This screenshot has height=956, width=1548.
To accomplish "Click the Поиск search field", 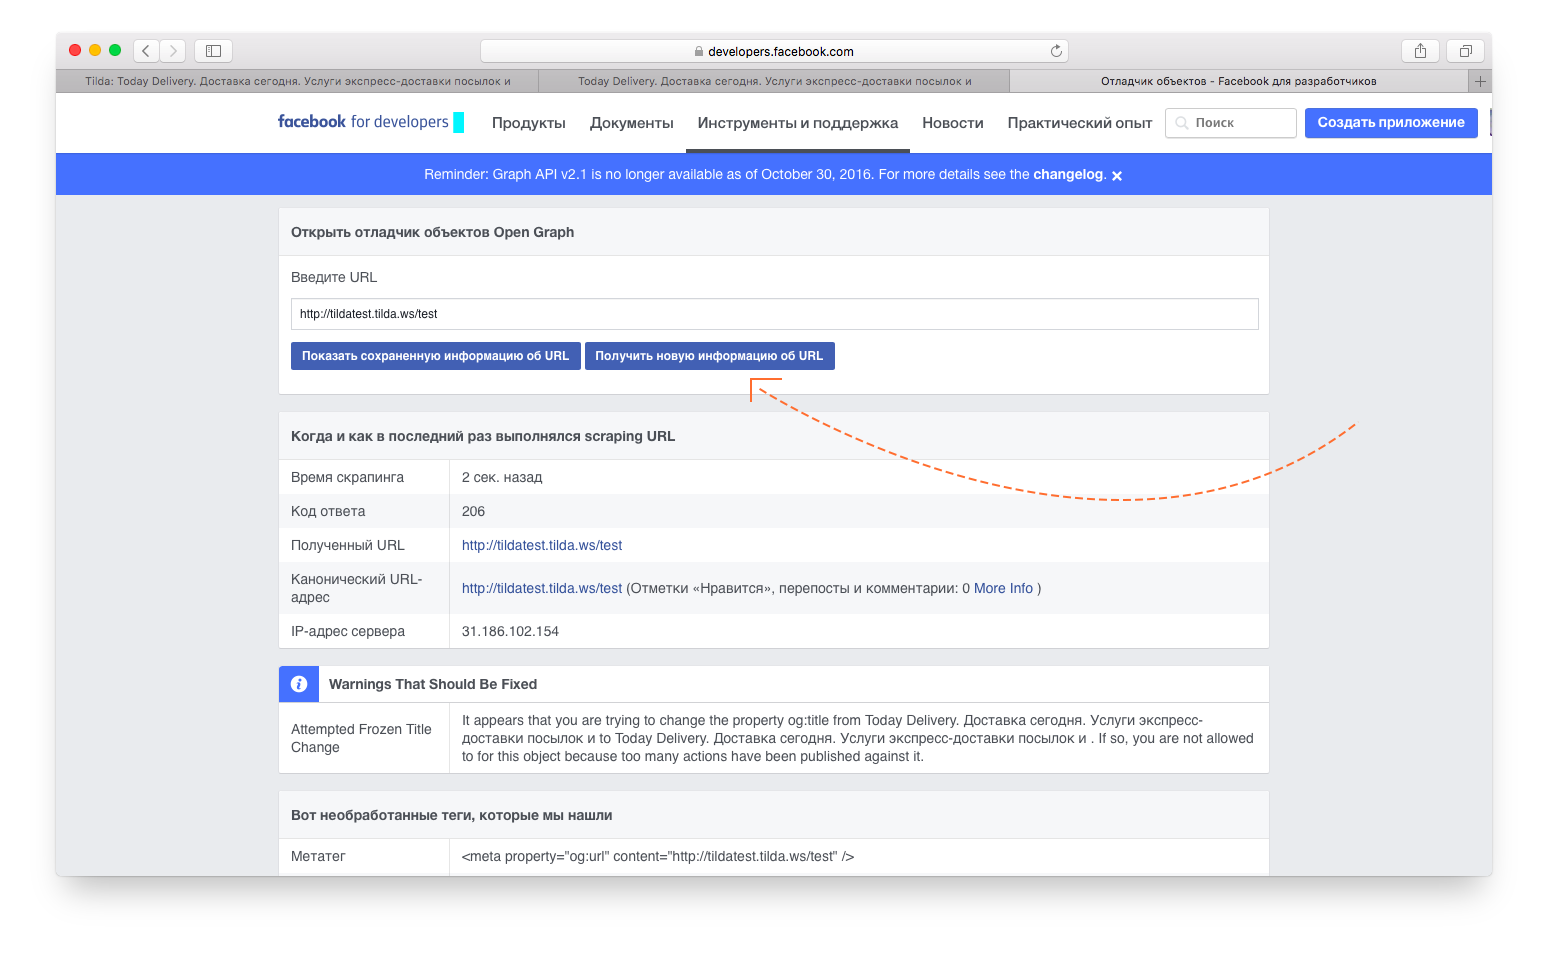I will click(x=1231, y=123).
